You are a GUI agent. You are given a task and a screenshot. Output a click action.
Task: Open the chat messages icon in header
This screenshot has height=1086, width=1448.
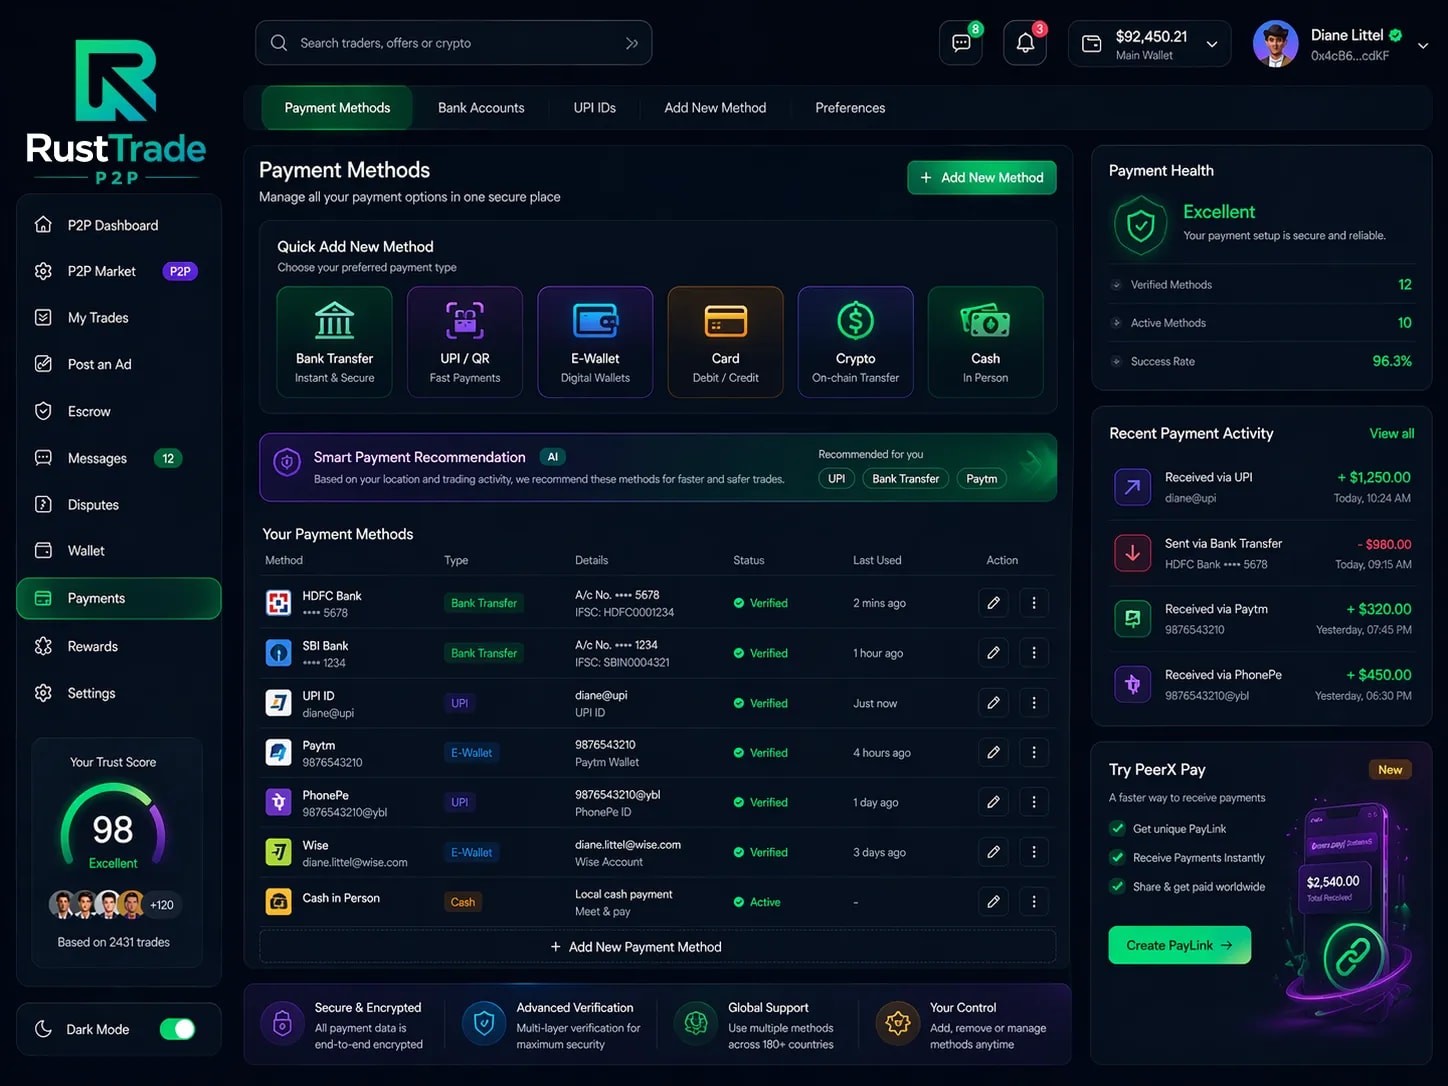961,44
